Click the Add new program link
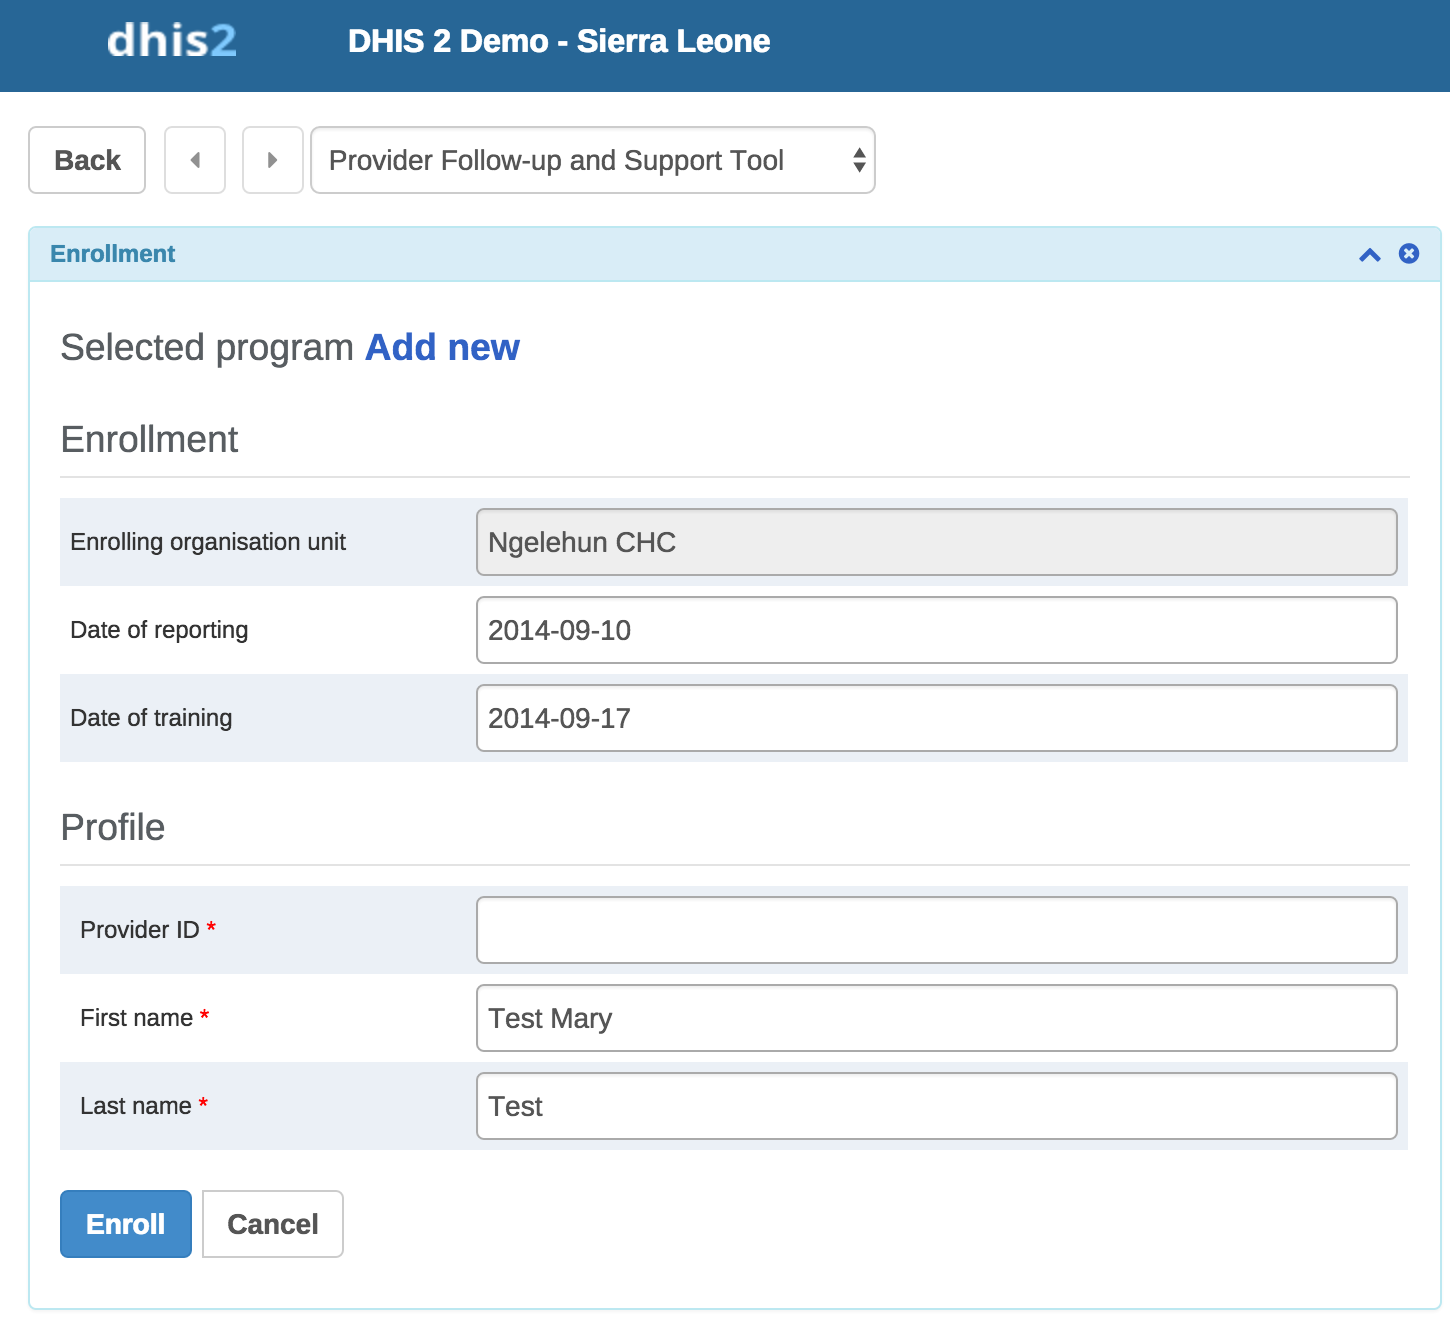The image size is (1450, 1324). coord(442,347)
